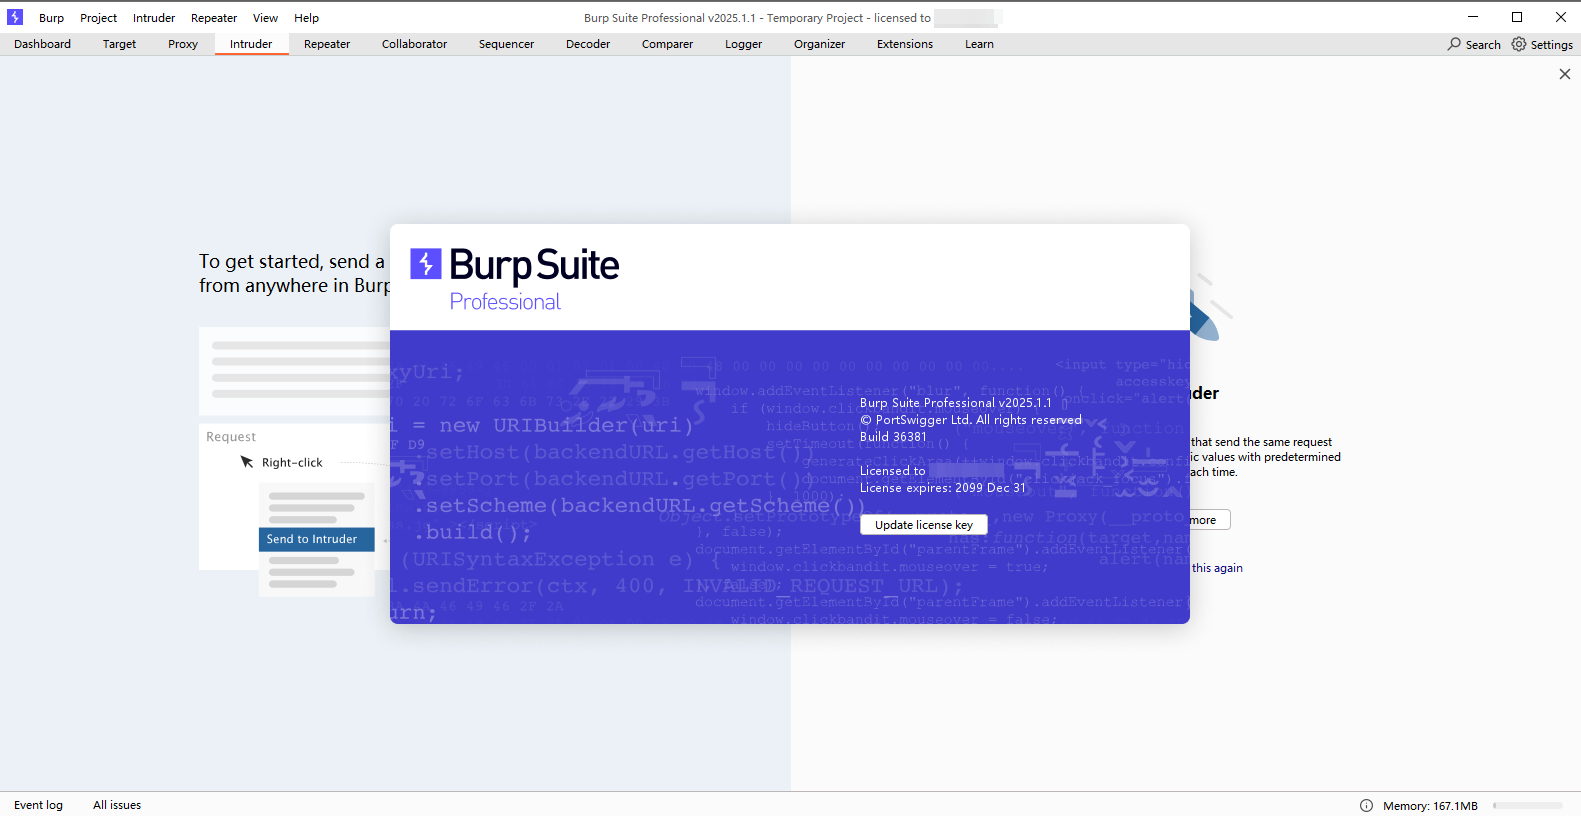Switch to the Dashboard tab
The width and height of the screenshot is (1581, 816).
point(42,44)
